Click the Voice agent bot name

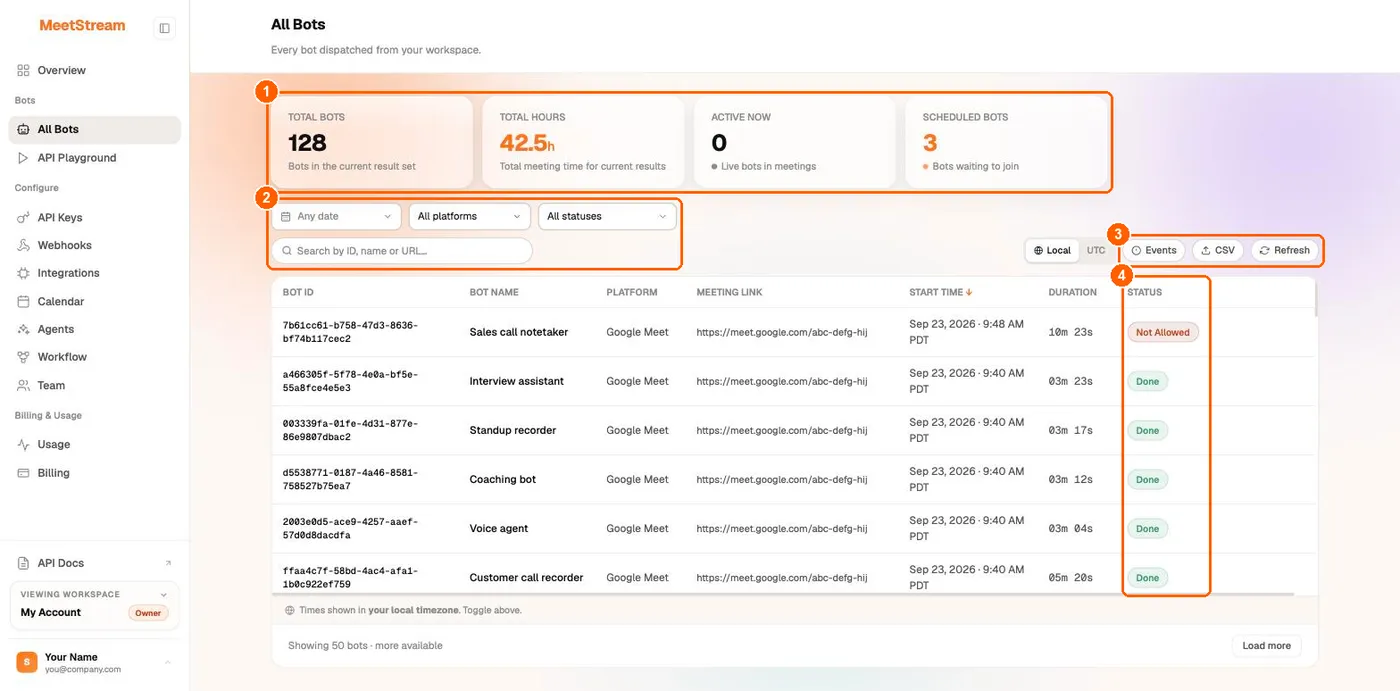[x=499, y=528]
